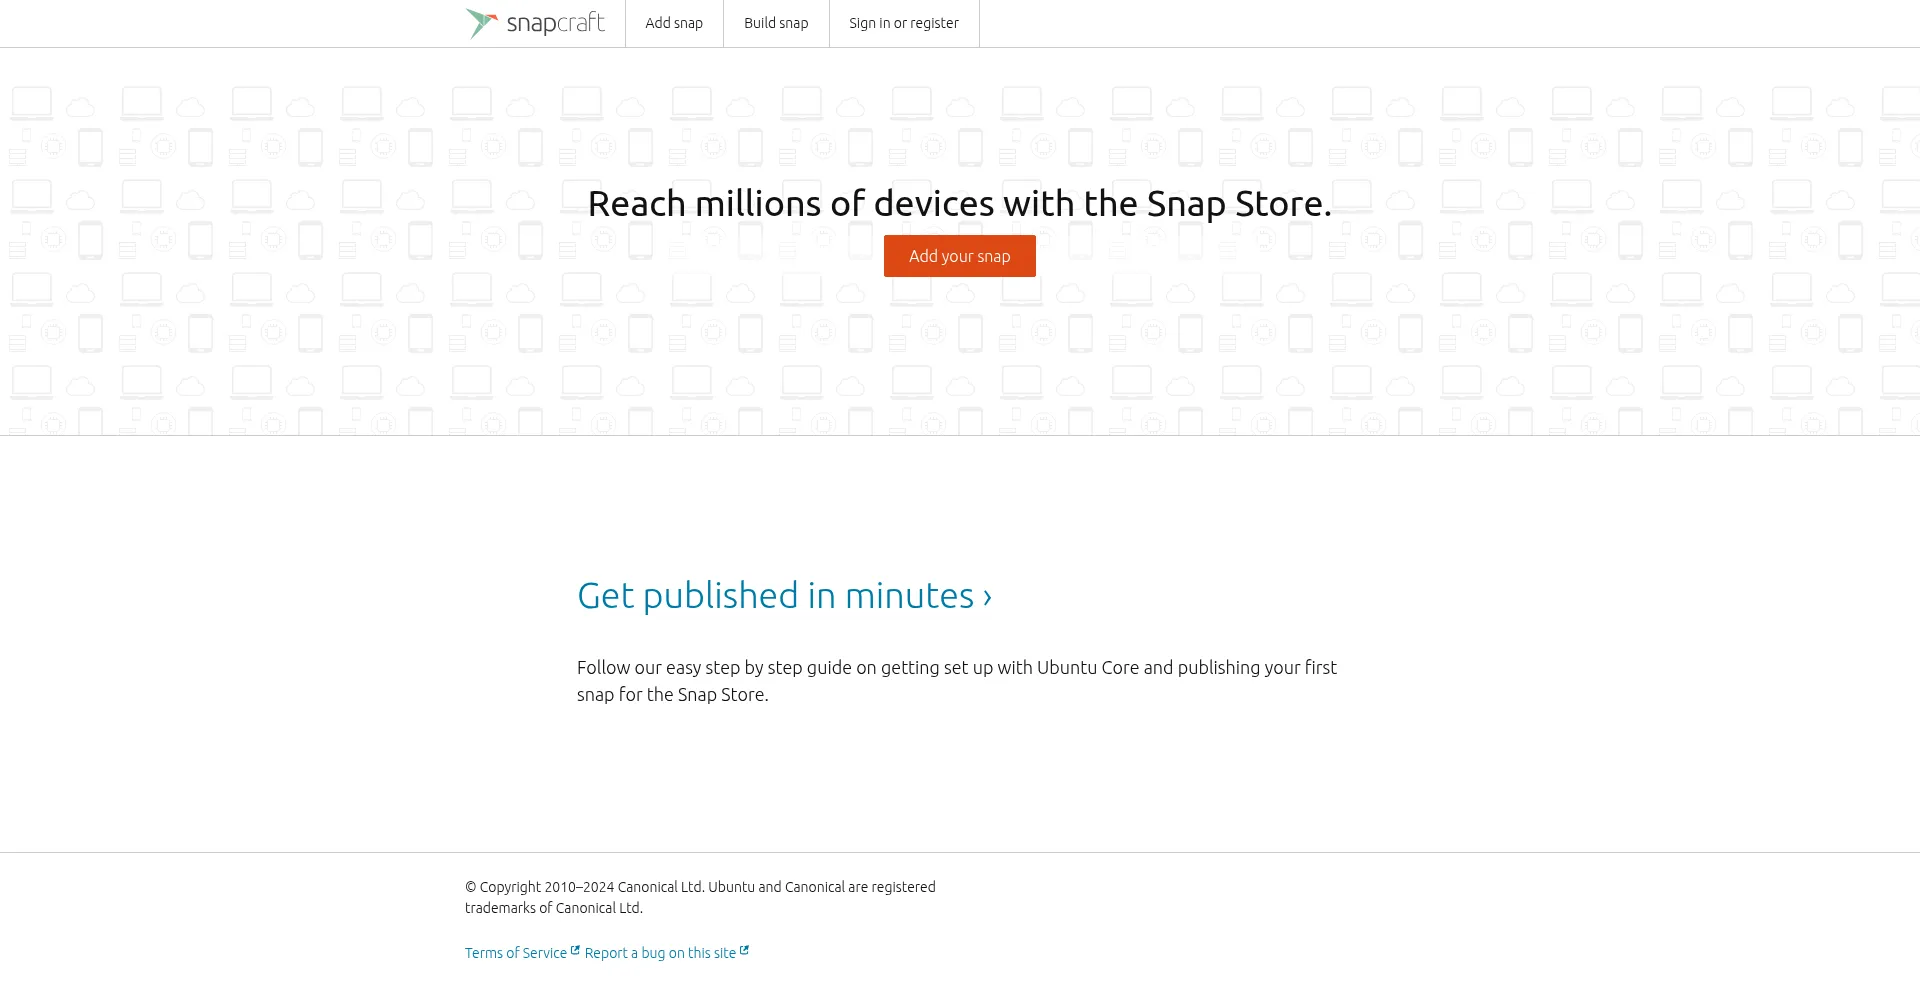Click the Snapcraft bird logo icon
Image resolution: width=1920 pixels, height=993 pixels.
481,23
